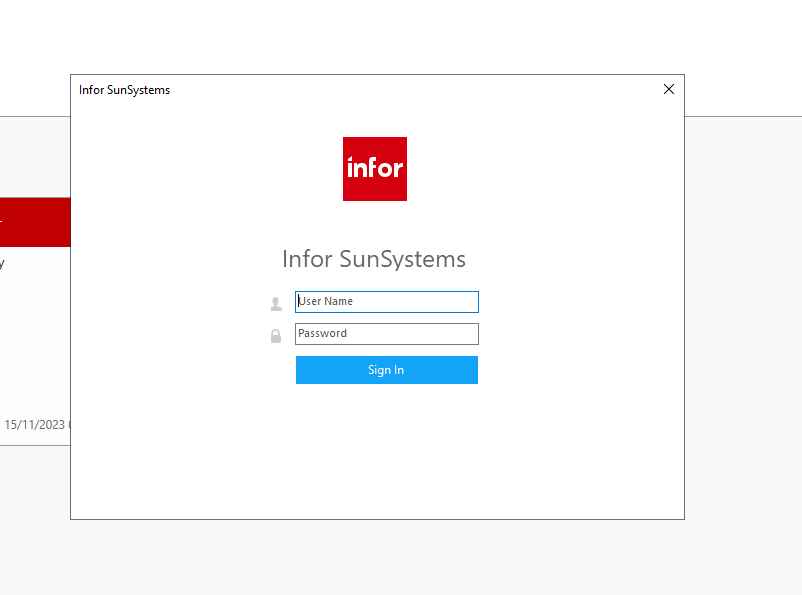Click the red bar in background window
This screenshot has height=595, width=802.
(35, 223)
